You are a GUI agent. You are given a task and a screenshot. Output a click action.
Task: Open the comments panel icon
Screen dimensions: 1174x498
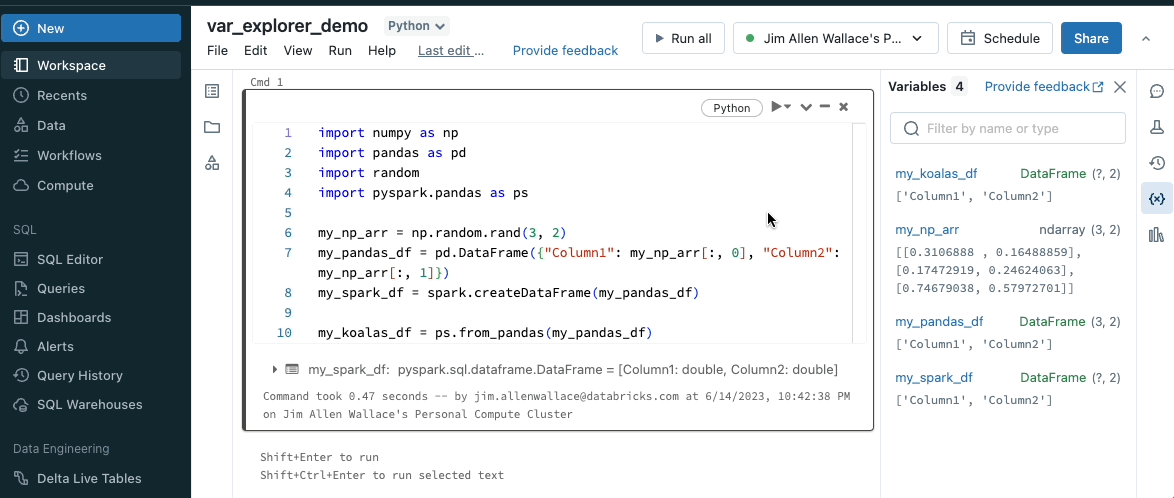tap(1157, 91)
